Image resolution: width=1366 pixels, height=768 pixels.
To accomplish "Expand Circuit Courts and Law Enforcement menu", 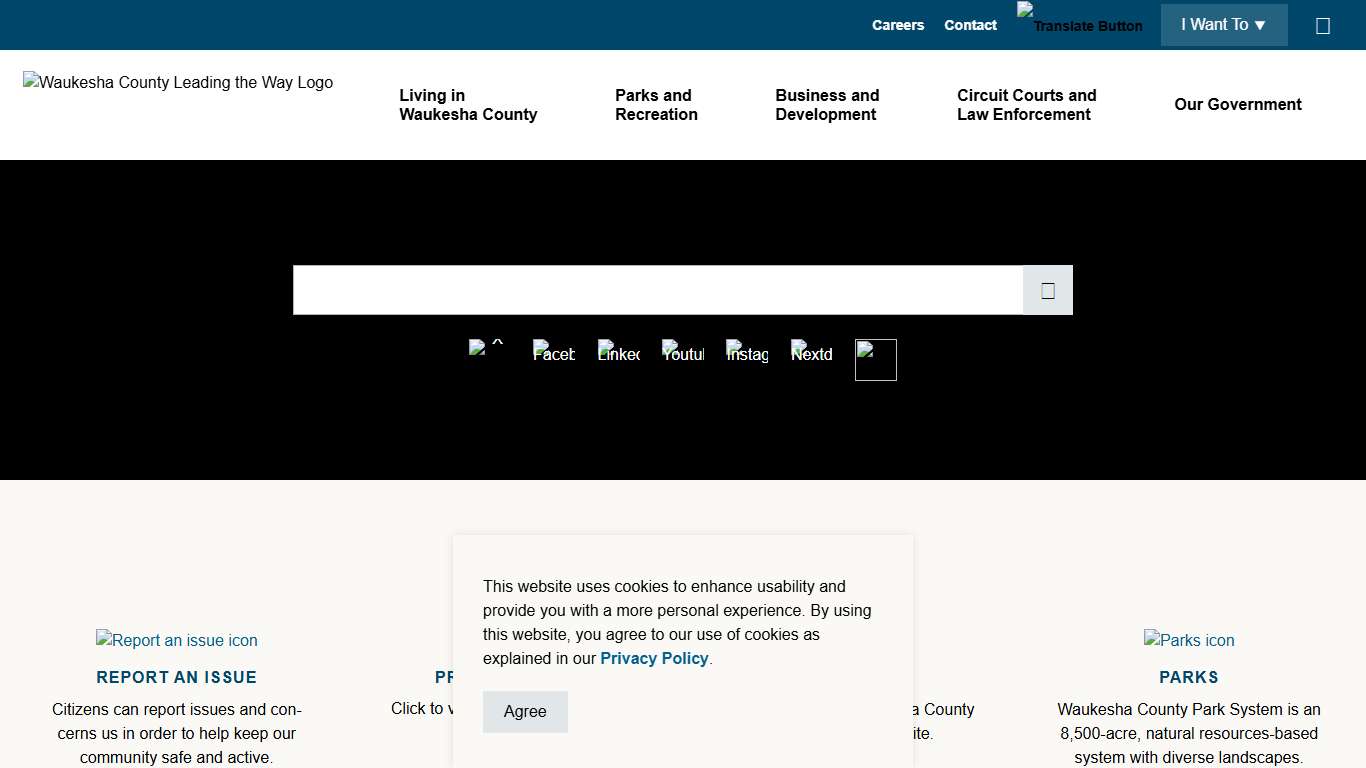I will pos(1026,105).
